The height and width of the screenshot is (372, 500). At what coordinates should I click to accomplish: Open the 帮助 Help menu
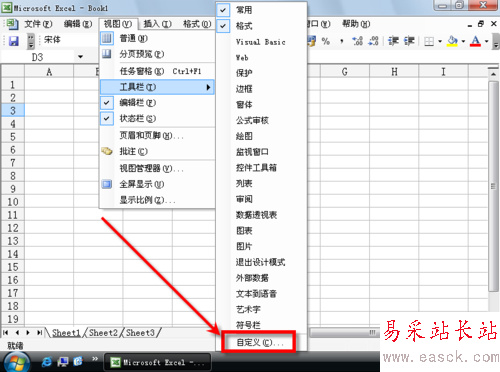(x=356, y=24)
